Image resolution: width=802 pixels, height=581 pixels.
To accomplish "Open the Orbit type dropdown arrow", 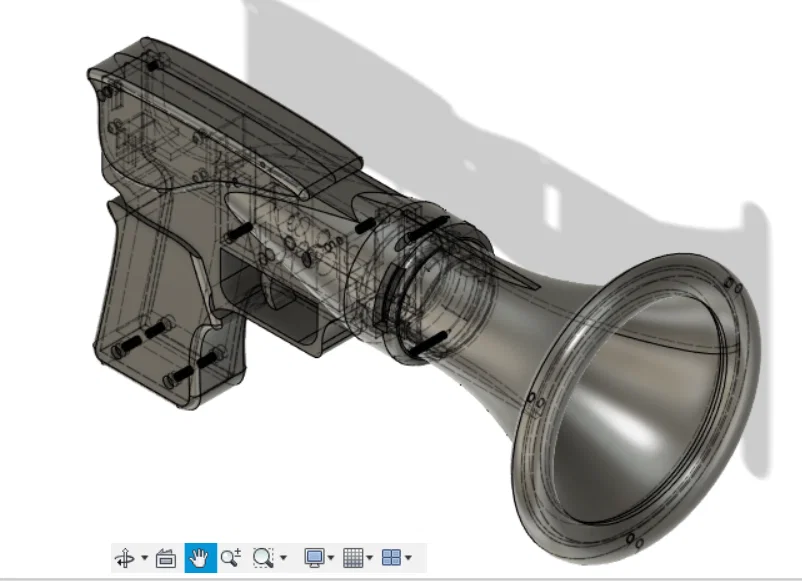I will tap(145, 557).
